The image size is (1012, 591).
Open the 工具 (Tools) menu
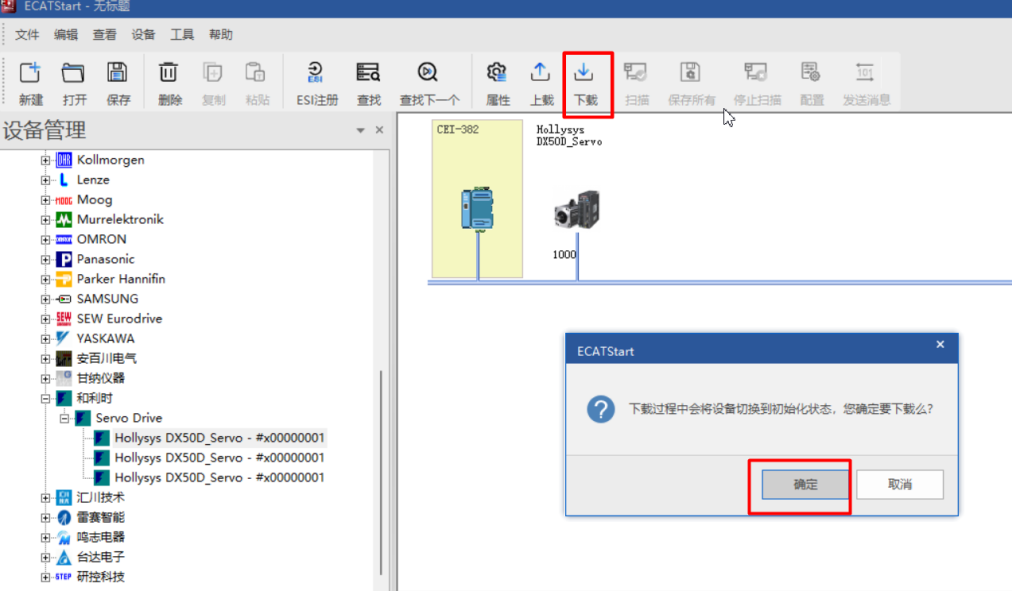pos(182,35)
